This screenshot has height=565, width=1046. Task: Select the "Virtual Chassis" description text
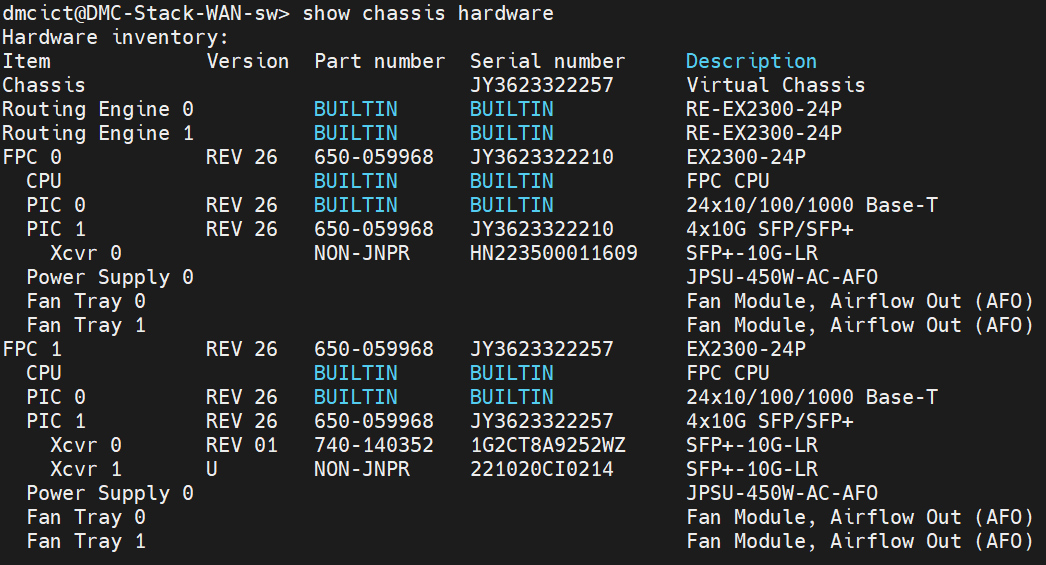point(775,85)
